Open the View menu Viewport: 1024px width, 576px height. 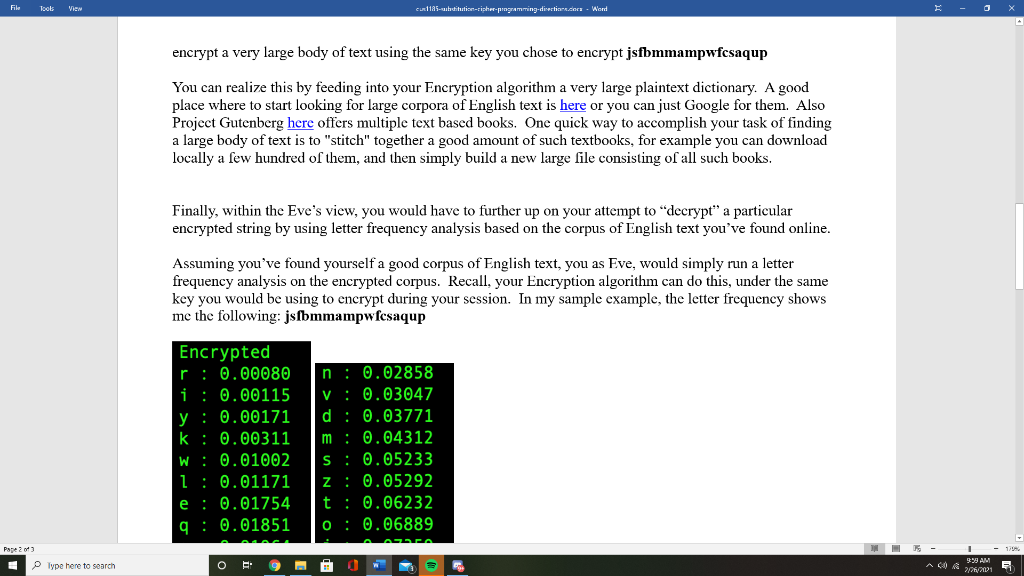tap(73, 7)
